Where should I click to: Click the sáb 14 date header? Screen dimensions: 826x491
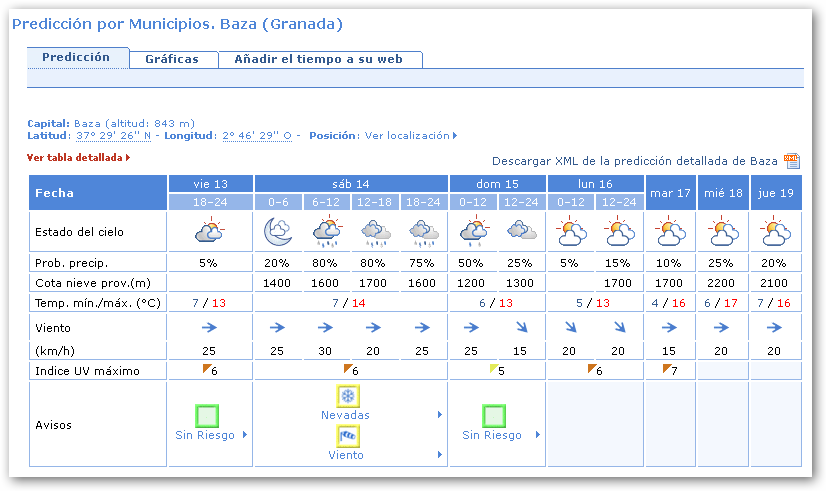[351, 184]
